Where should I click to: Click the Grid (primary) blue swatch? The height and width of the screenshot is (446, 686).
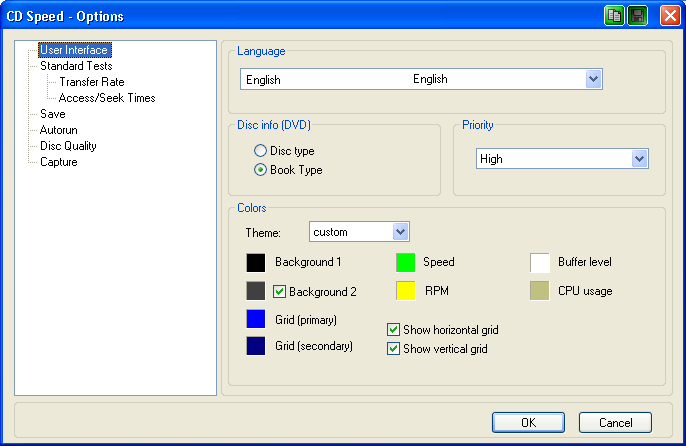256,320
